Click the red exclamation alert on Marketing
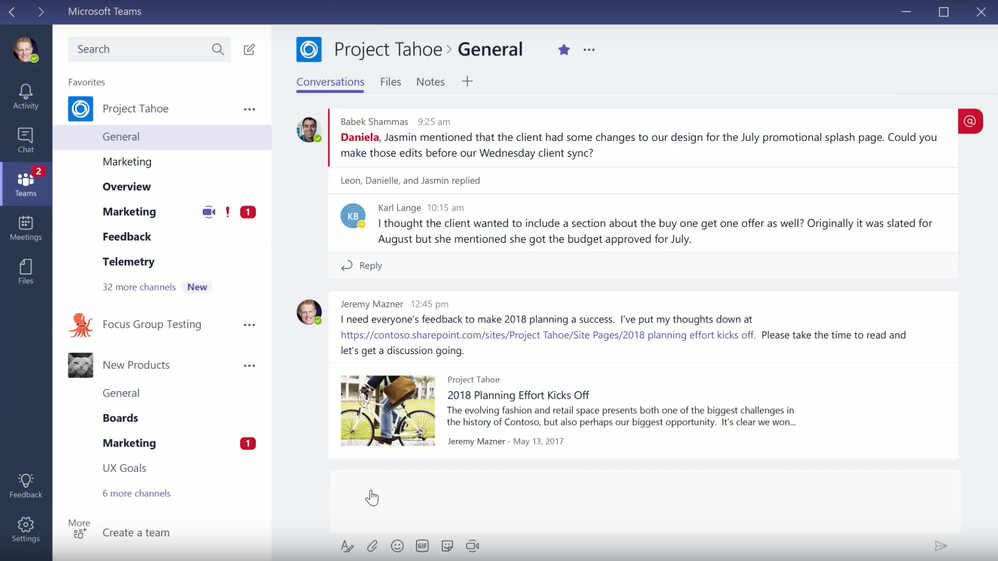This screenshot has height=561, width=998. (x=228, y=212)
